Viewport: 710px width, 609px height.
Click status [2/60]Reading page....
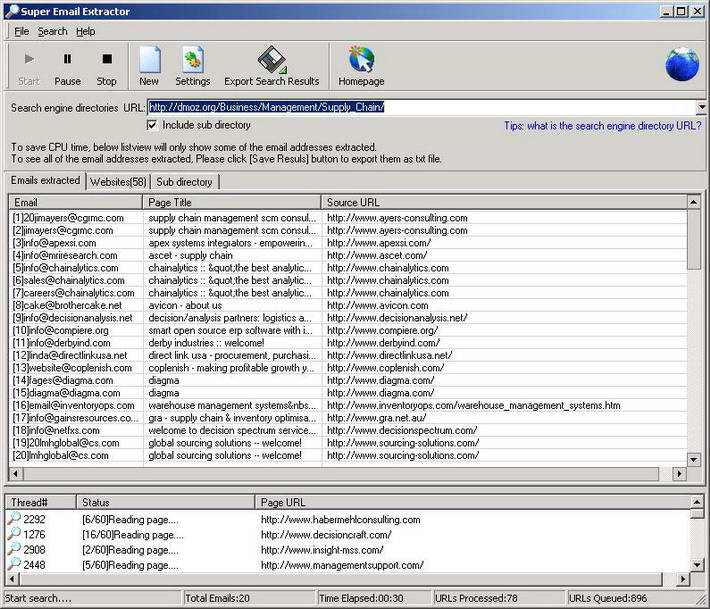click(x=130, y=550)
